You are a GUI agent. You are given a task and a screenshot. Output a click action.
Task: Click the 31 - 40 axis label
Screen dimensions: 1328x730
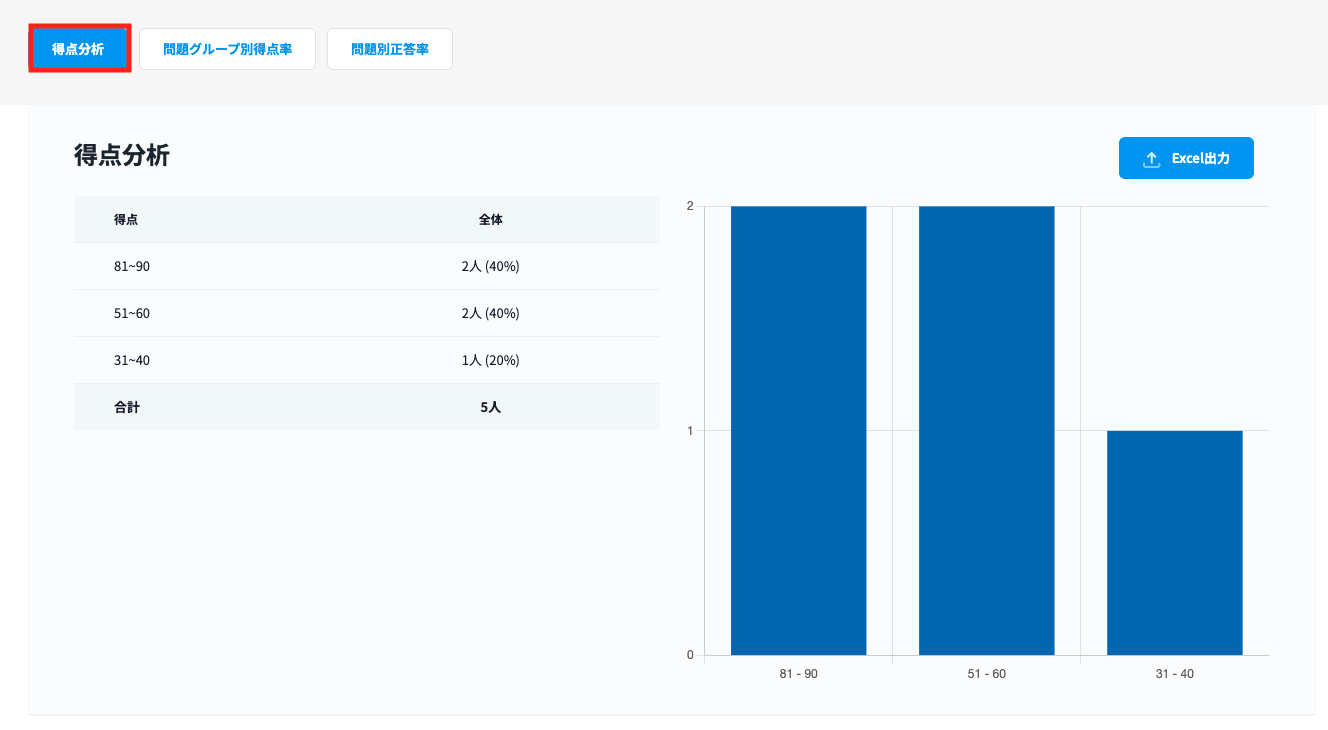coord(1174,674)
